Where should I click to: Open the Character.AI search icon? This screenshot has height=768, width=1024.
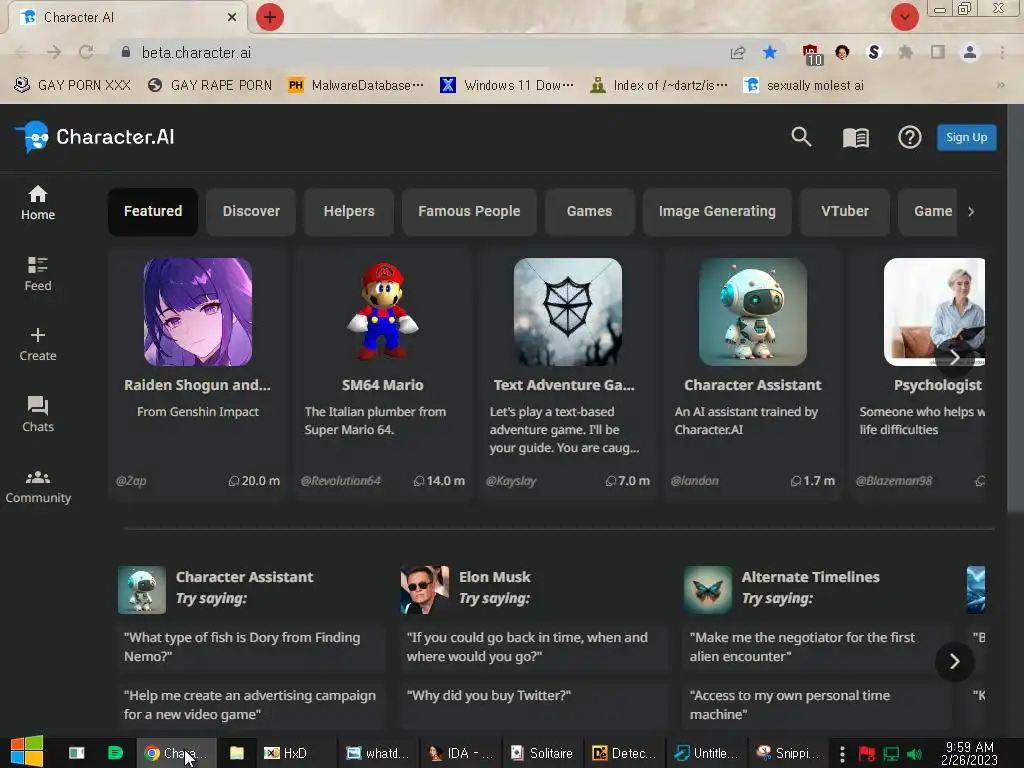point(801,137)
